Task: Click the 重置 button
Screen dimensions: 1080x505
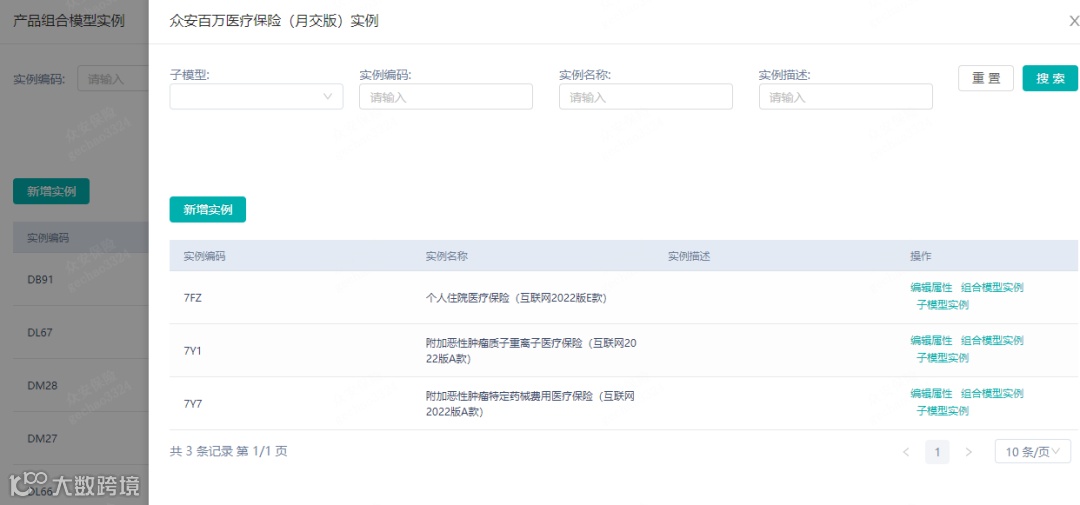Action: point(986,78)
